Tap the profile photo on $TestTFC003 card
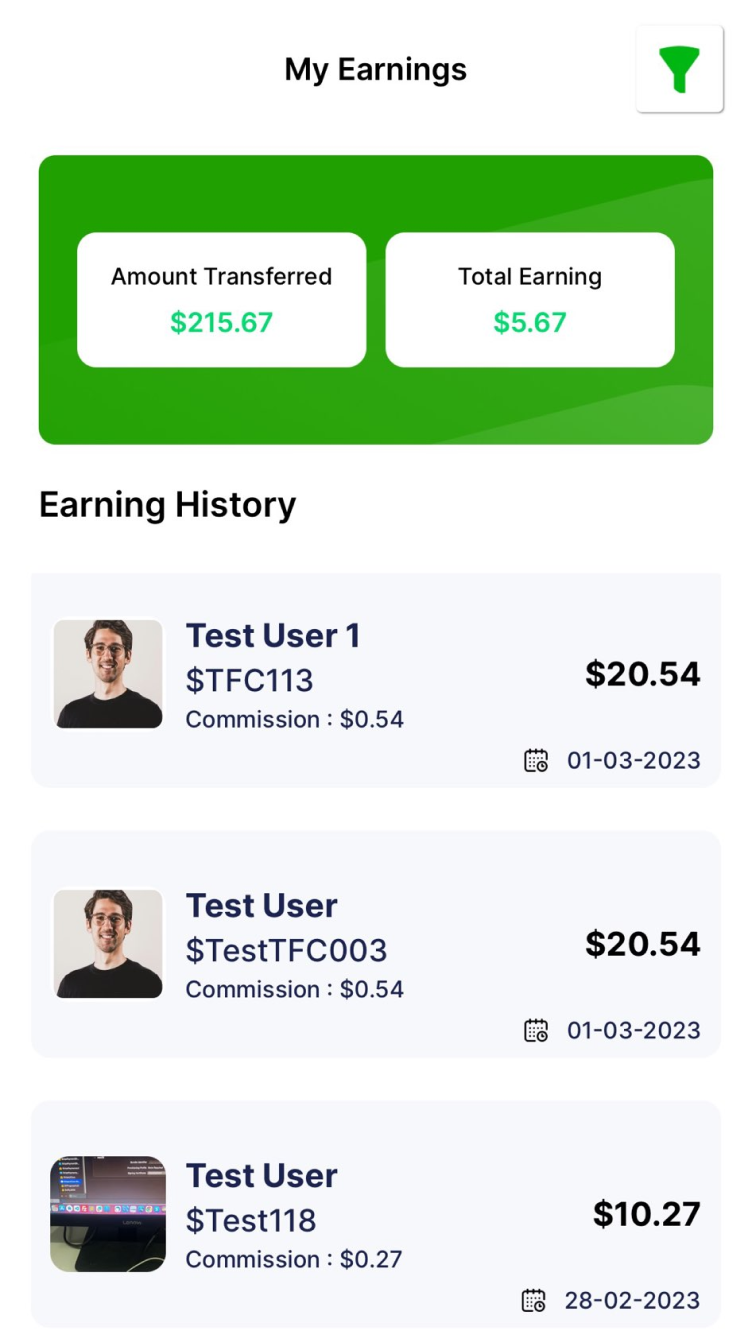Viewport: 752px width, 1334px height. [x=108, y=943]
